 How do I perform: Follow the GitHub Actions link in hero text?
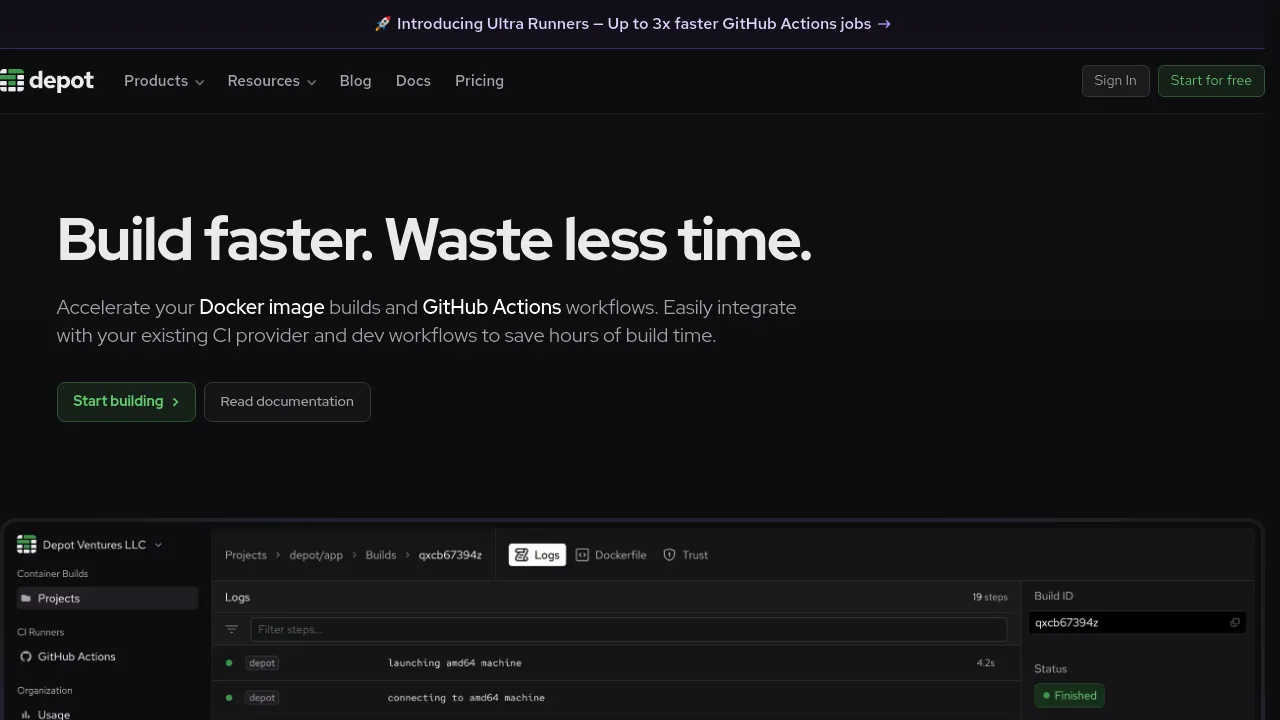click(x=492, y=308)
